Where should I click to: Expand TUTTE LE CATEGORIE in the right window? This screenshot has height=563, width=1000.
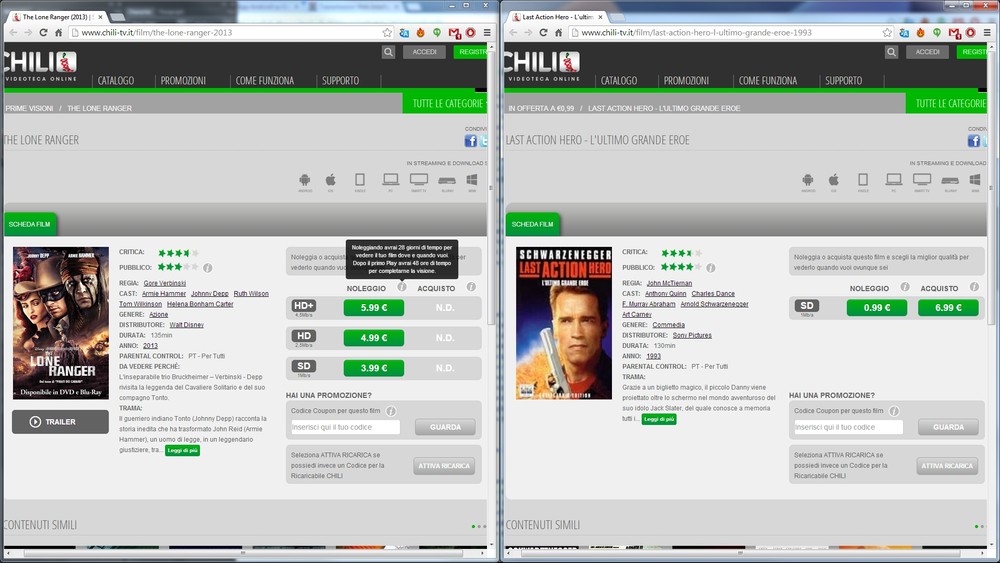[x=950, y=103]
